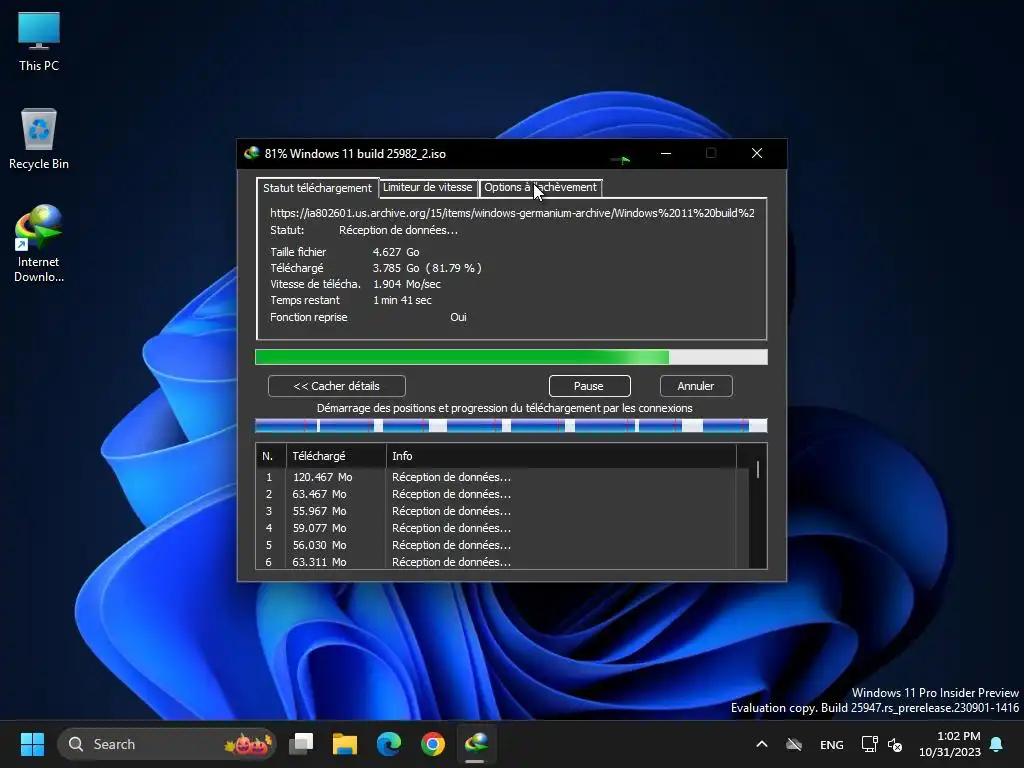Open the notification bell icon

[997, 744]
